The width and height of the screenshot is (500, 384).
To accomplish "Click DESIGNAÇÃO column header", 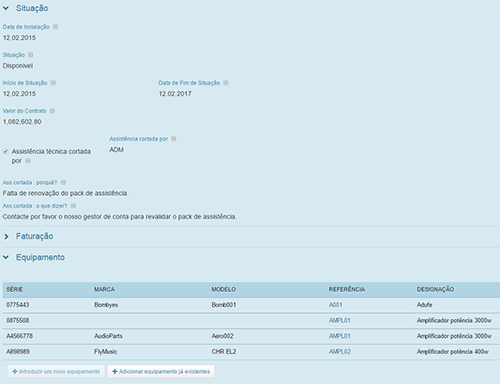I will [435, 289].
